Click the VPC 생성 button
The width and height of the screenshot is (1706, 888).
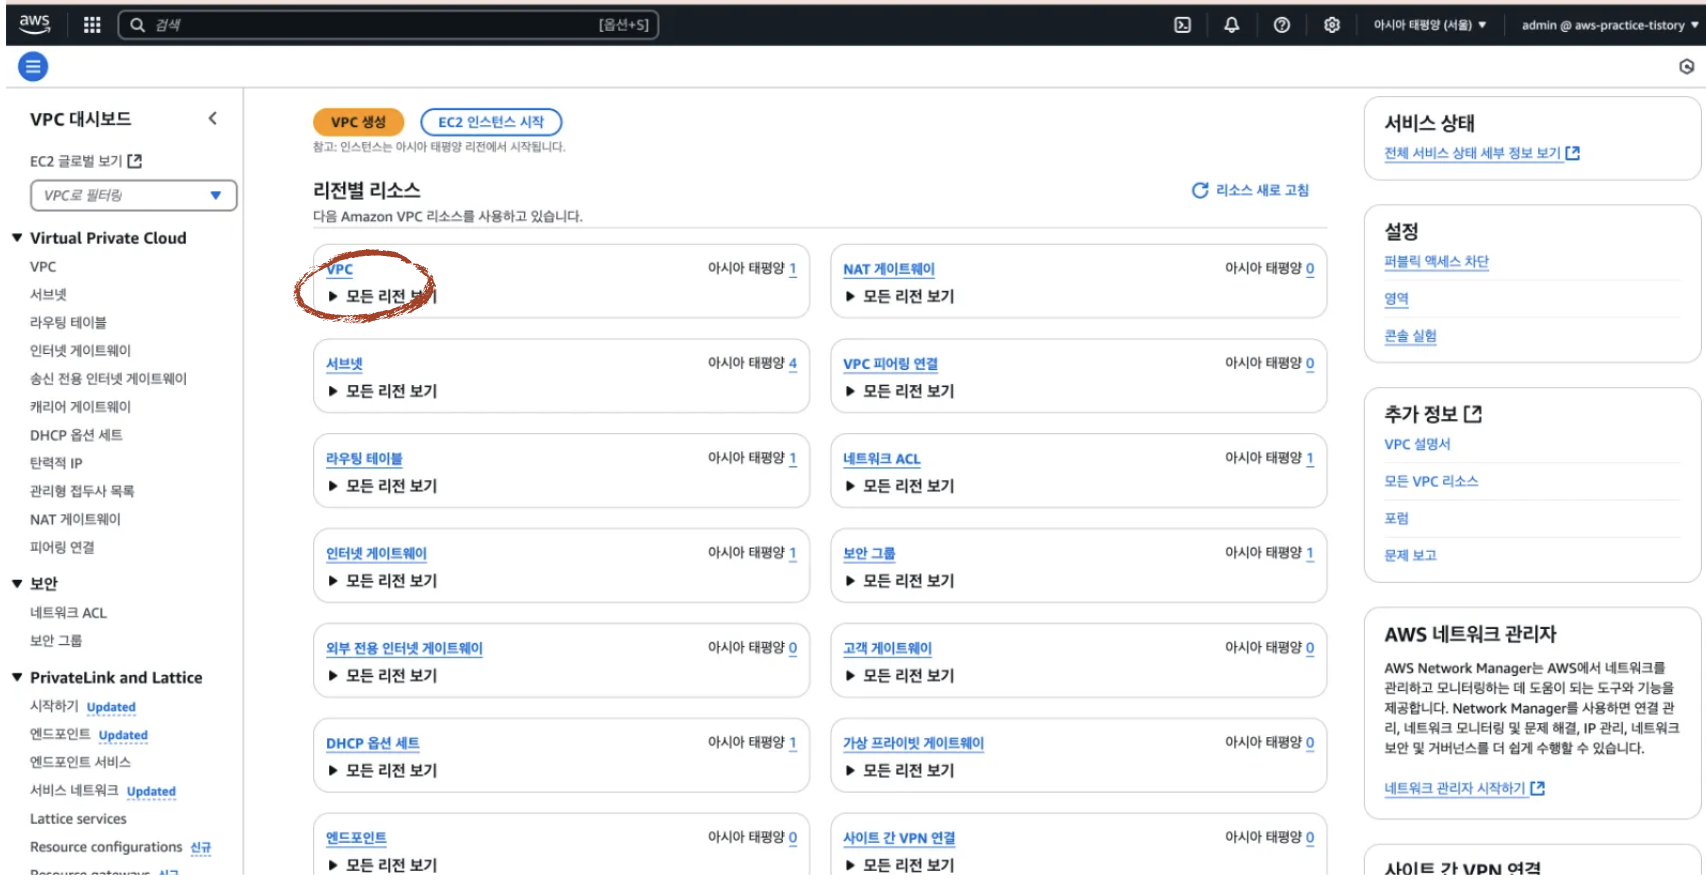(x=358, y=122)
